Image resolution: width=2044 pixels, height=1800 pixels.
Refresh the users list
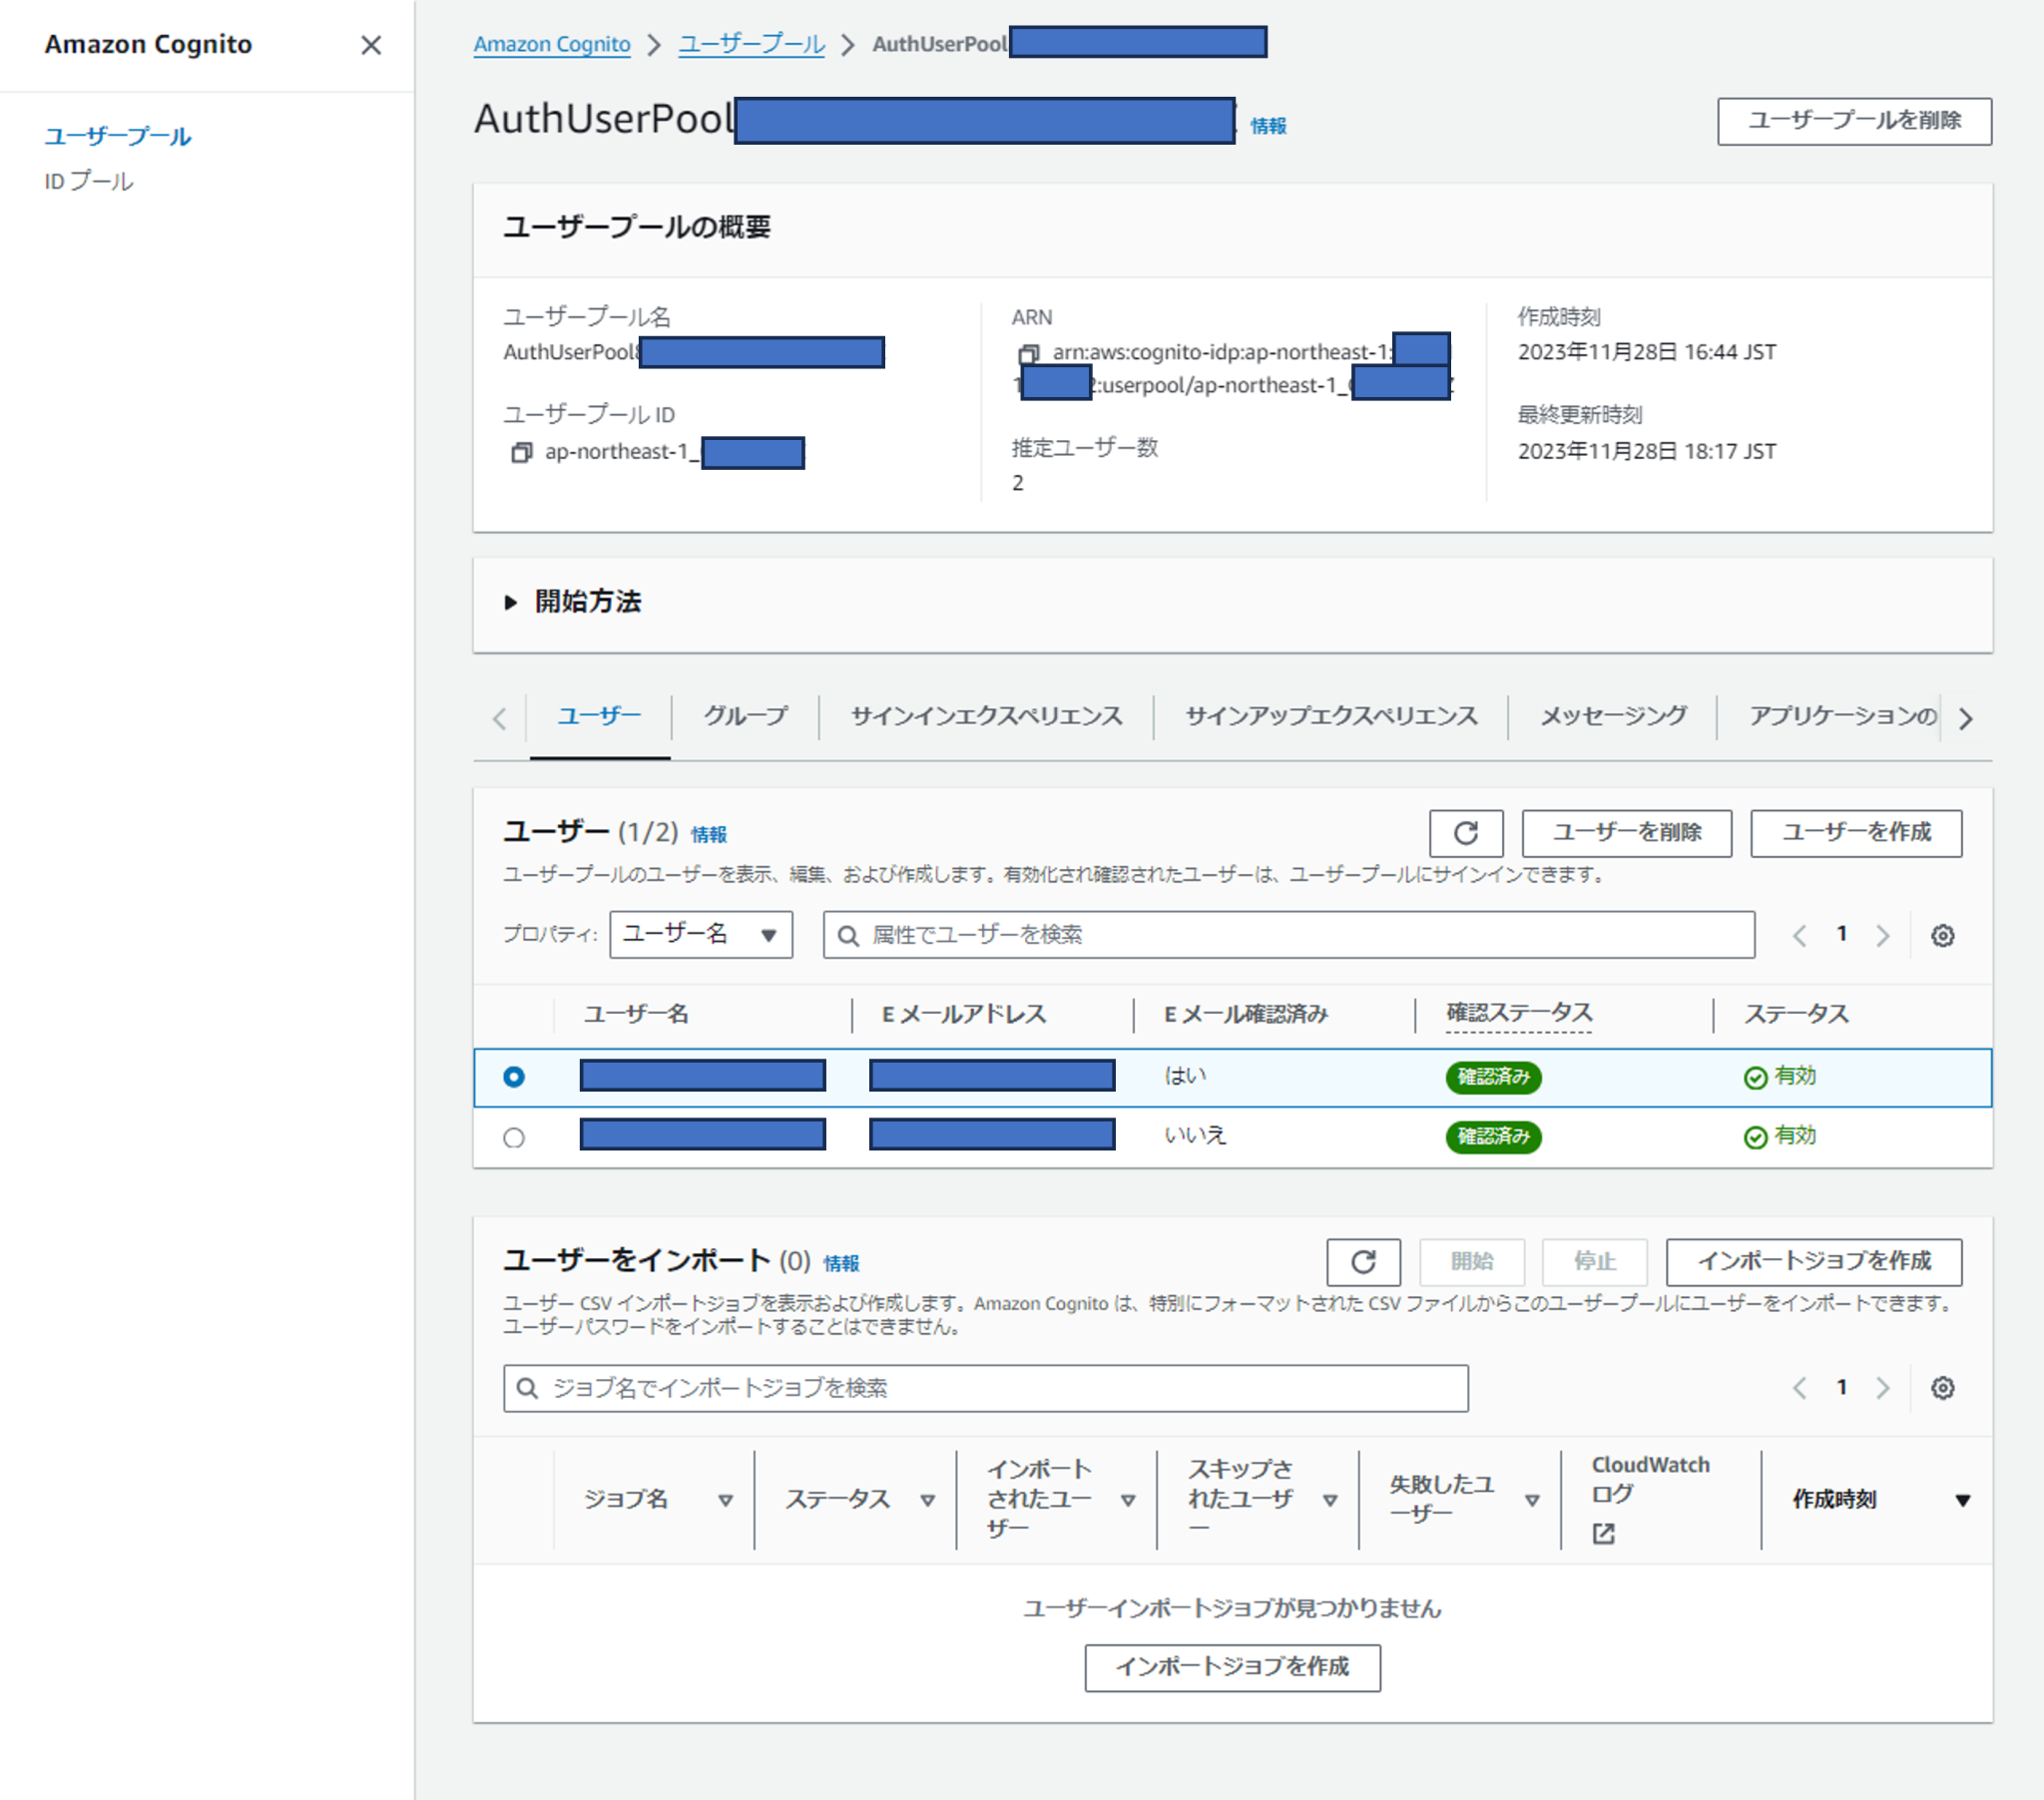click(1465, 833)
